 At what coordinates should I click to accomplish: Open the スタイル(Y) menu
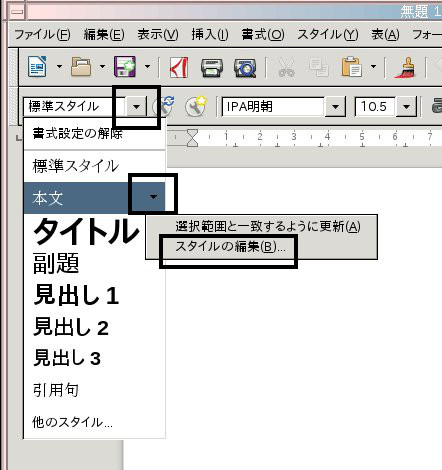click(x=328, y=34)
